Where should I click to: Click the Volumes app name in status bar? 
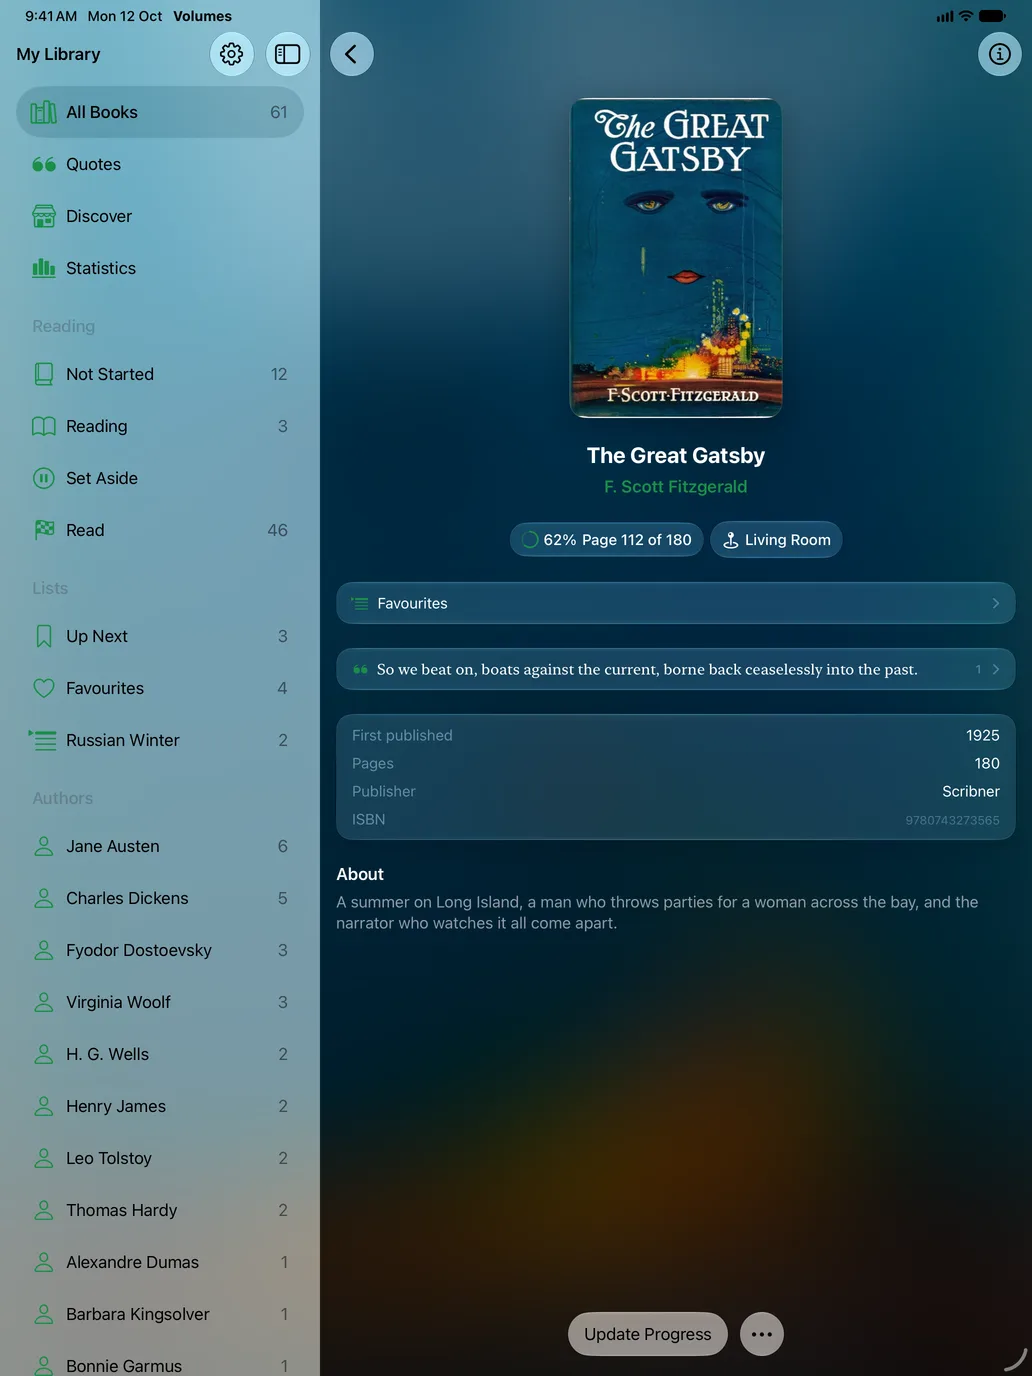pyautogui.click(x=202, y=16)
